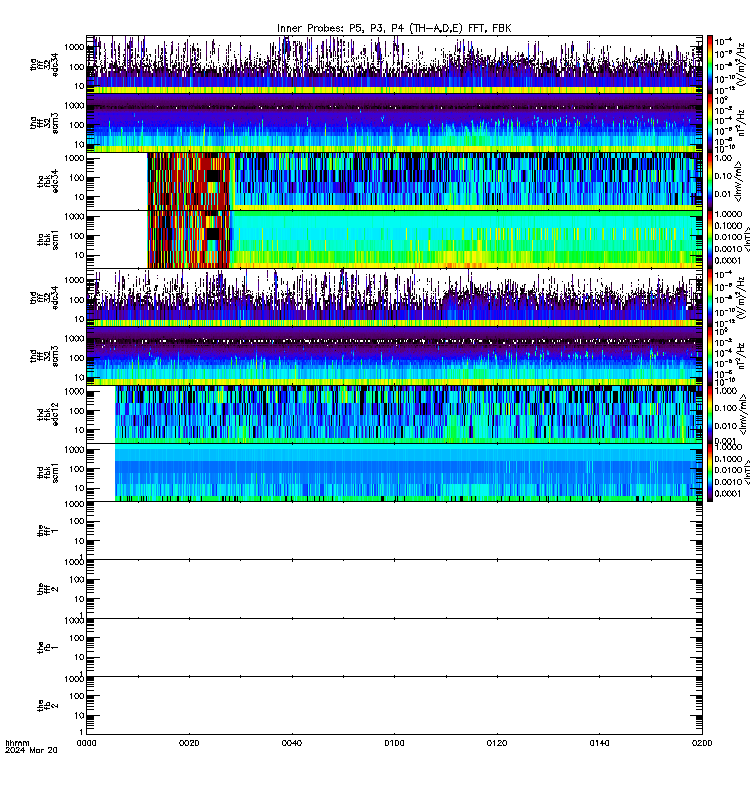Image resolution: width=750 pixels, height=800 pixels.
Task: Click inside the thd fff scm3 spectrogram
Action: coord(394,356)
